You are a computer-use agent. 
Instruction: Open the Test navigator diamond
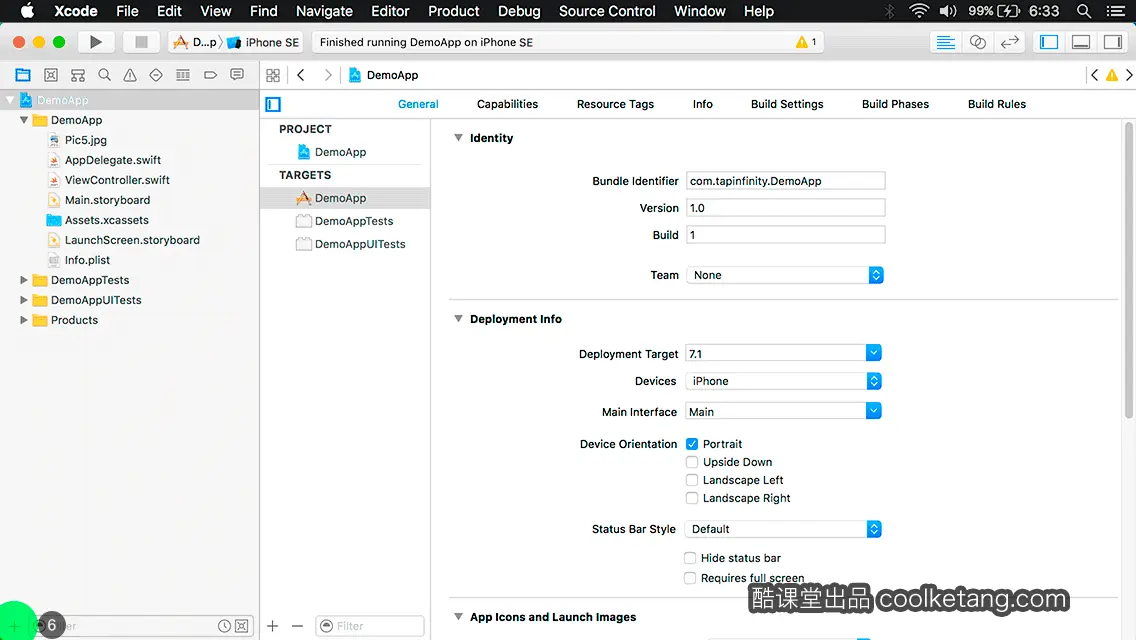tap(156, 75)
